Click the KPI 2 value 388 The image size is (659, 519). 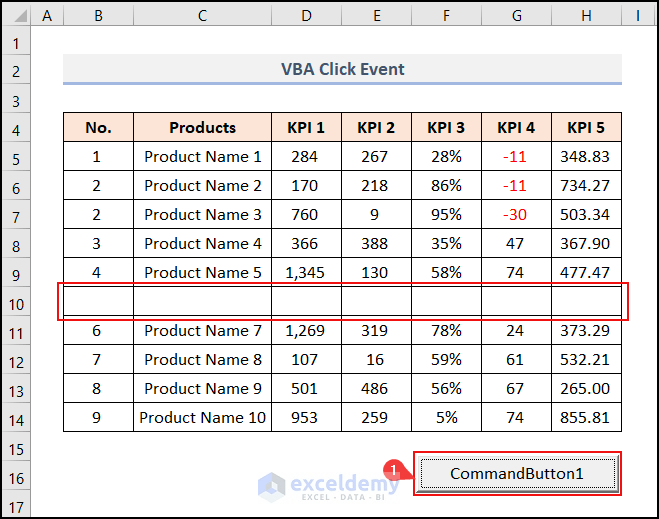377,243
